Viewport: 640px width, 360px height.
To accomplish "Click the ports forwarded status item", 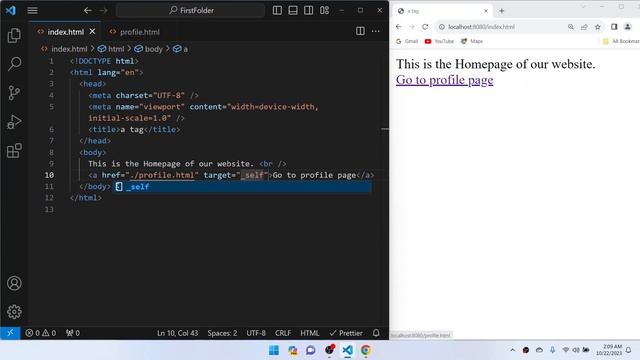I will (73, 333).
